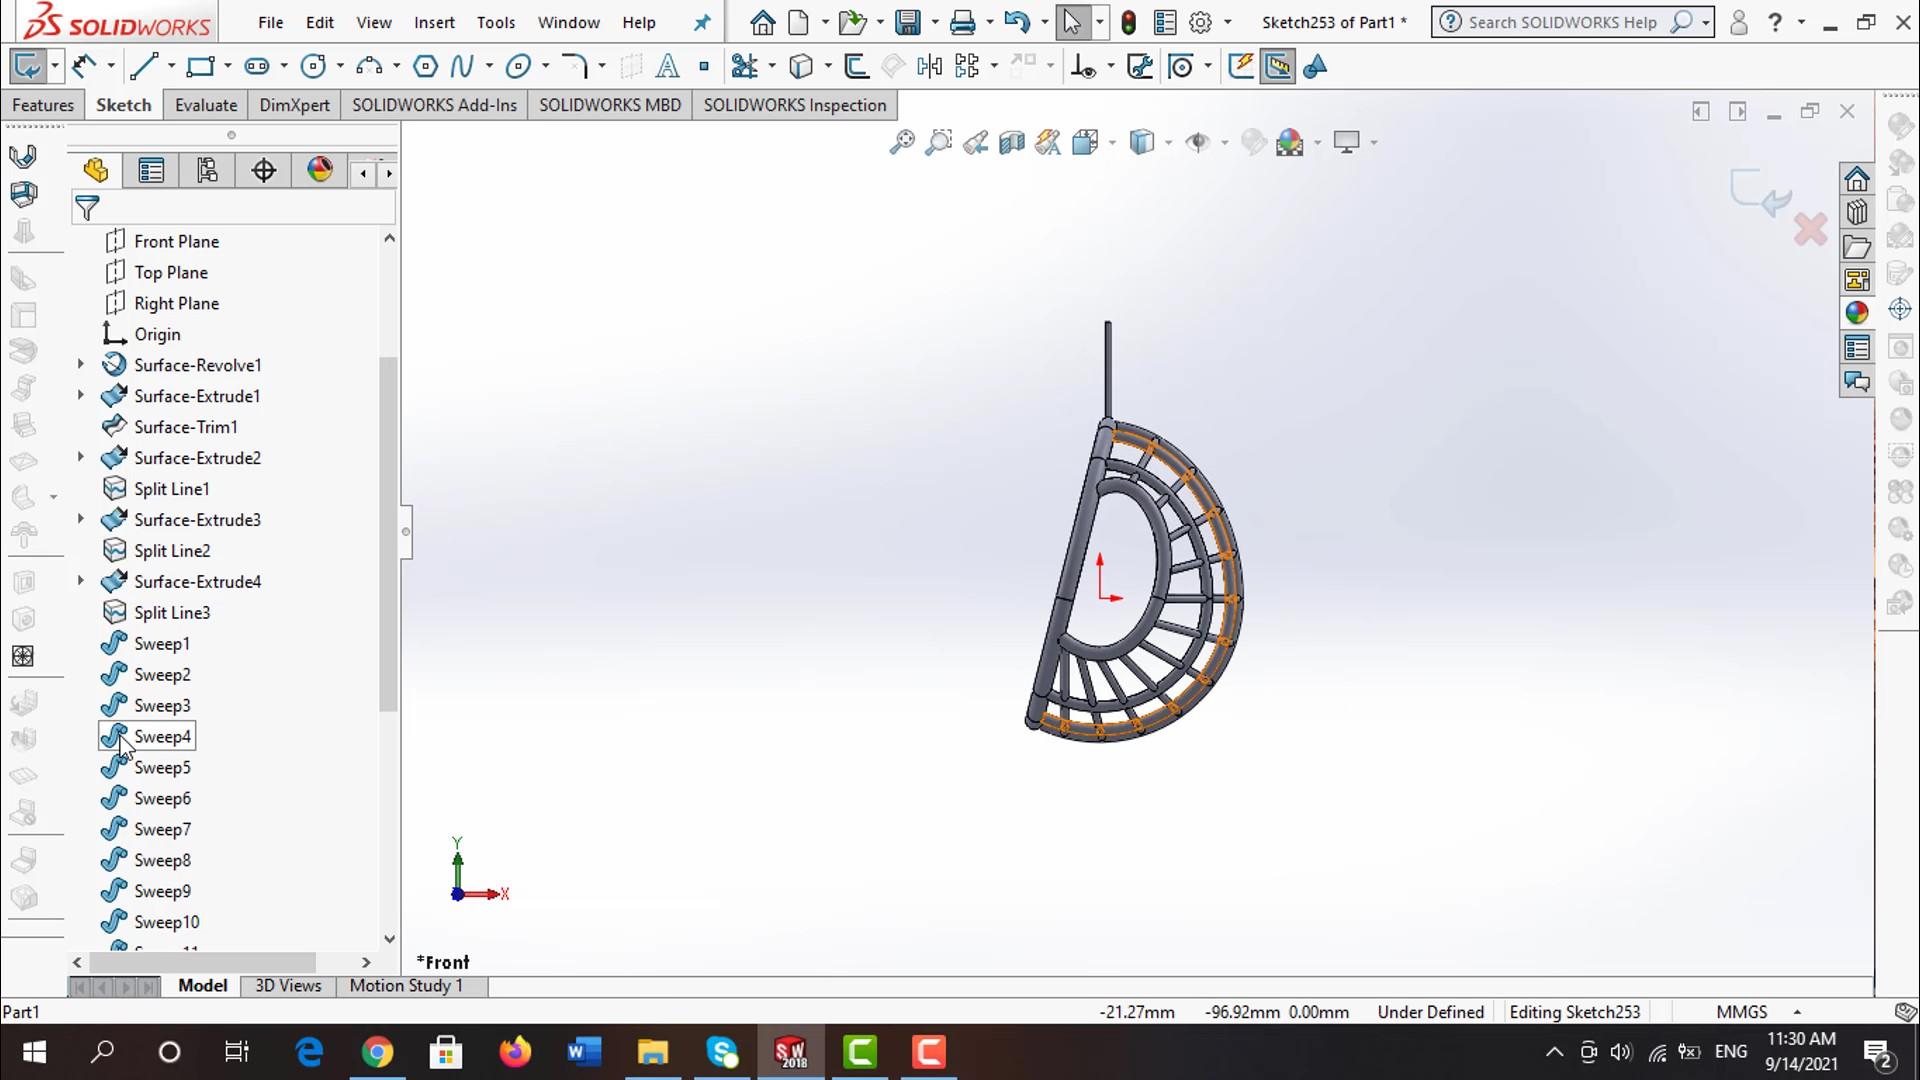Toggle Hide/Show Items eye icon
Screen dimensions: 1920x1080
pos(1197,142)
